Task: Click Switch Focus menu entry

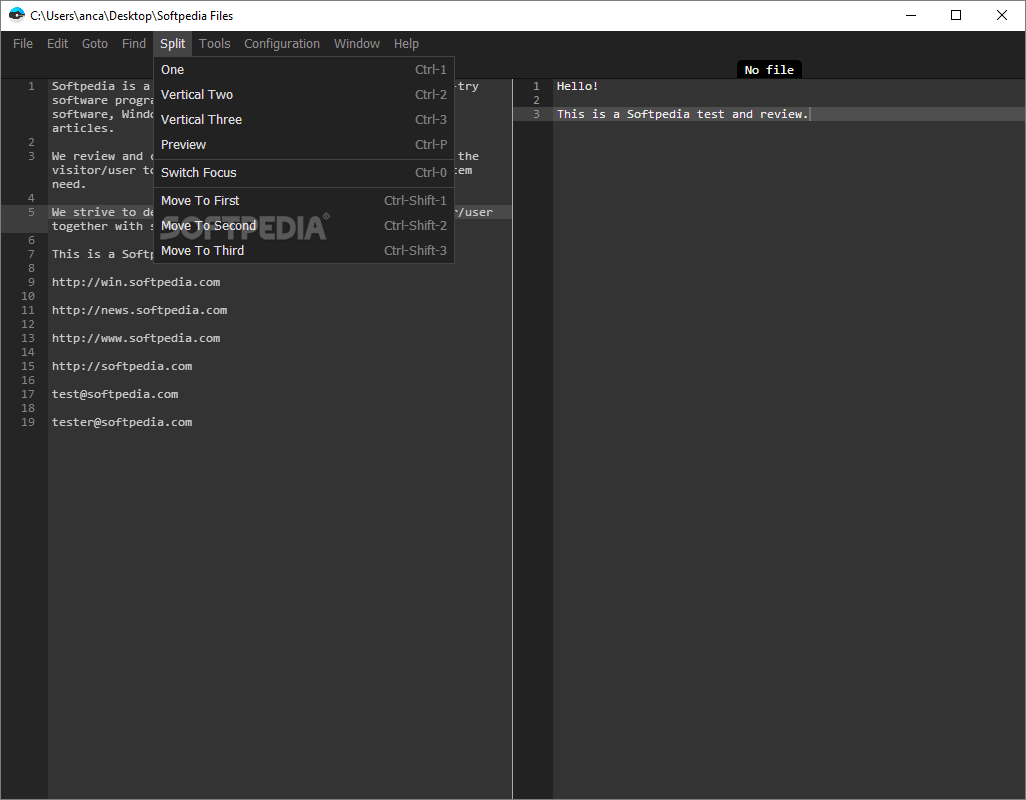Action: click(x=304, y=173)
